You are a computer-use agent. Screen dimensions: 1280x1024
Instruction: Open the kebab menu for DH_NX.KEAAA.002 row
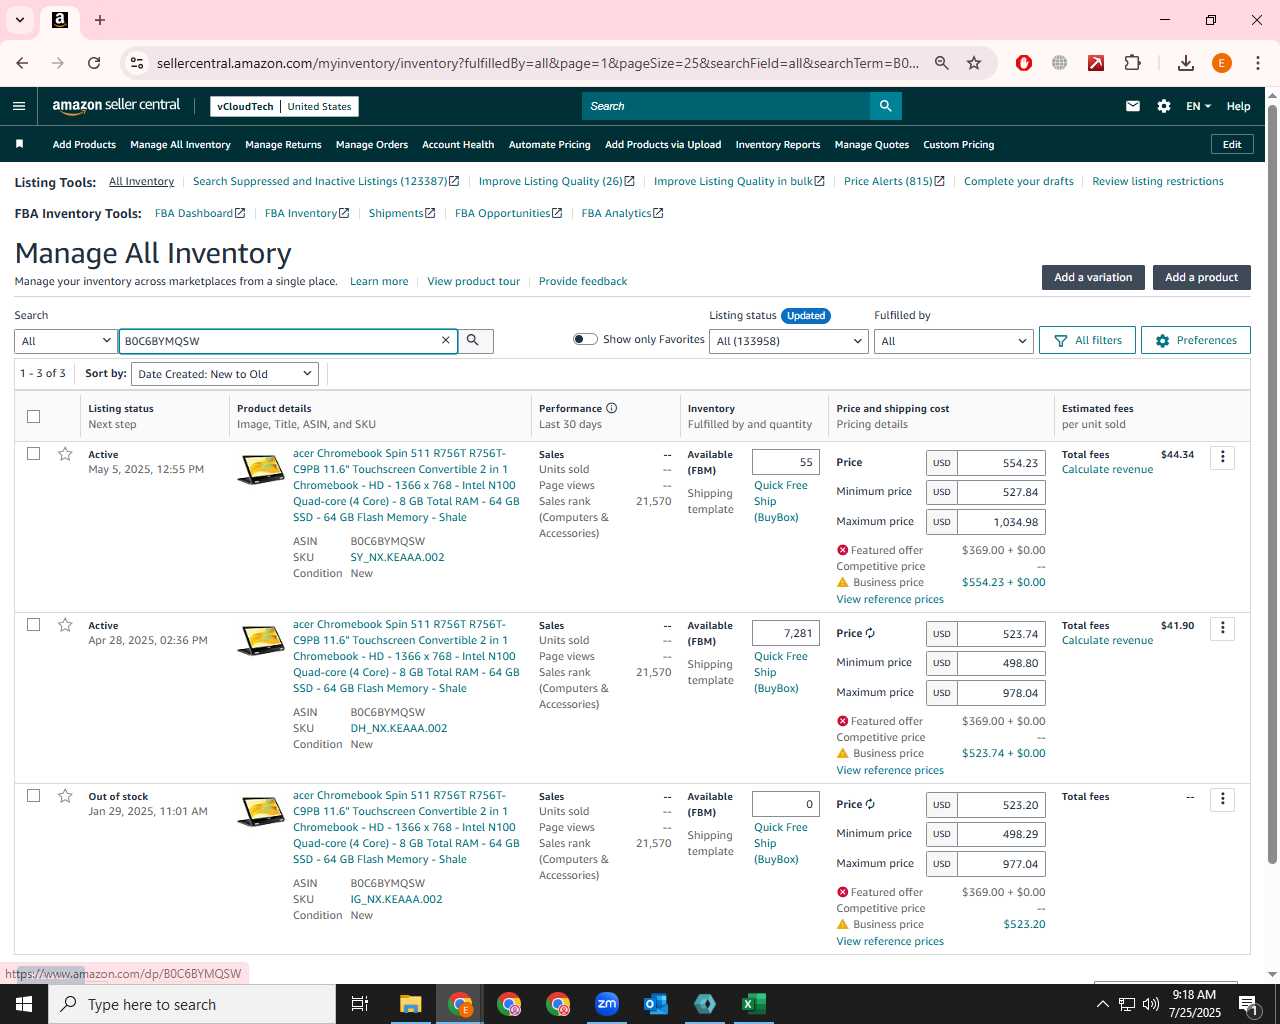1222,628
